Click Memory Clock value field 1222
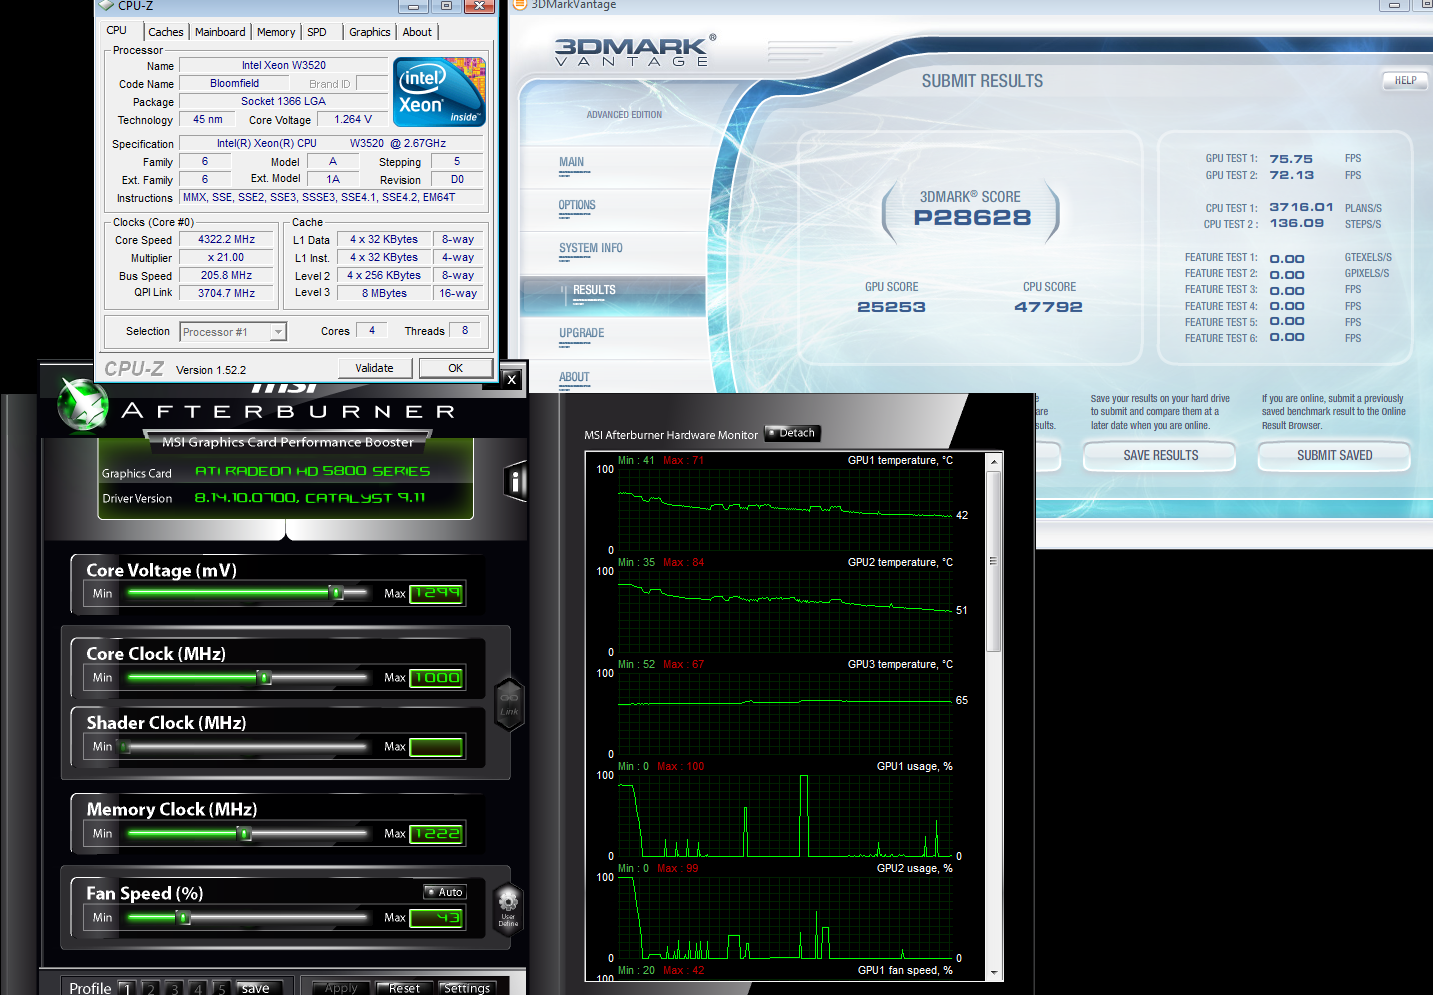 pos(436,833)
